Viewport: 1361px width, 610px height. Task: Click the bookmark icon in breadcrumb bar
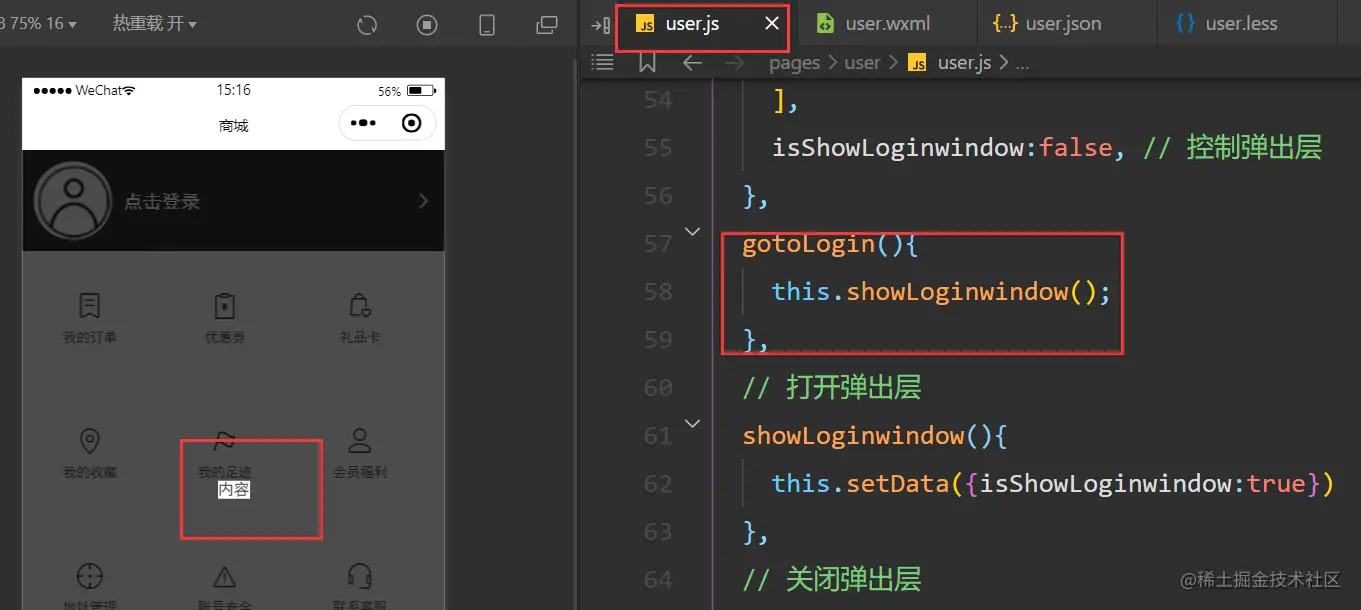pyautogui.click(x=647, y=62)
